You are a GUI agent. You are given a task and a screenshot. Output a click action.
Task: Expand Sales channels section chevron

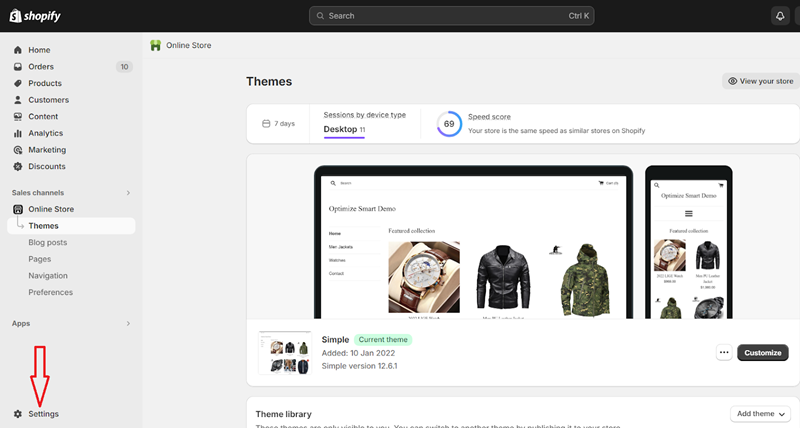point(128,193)
